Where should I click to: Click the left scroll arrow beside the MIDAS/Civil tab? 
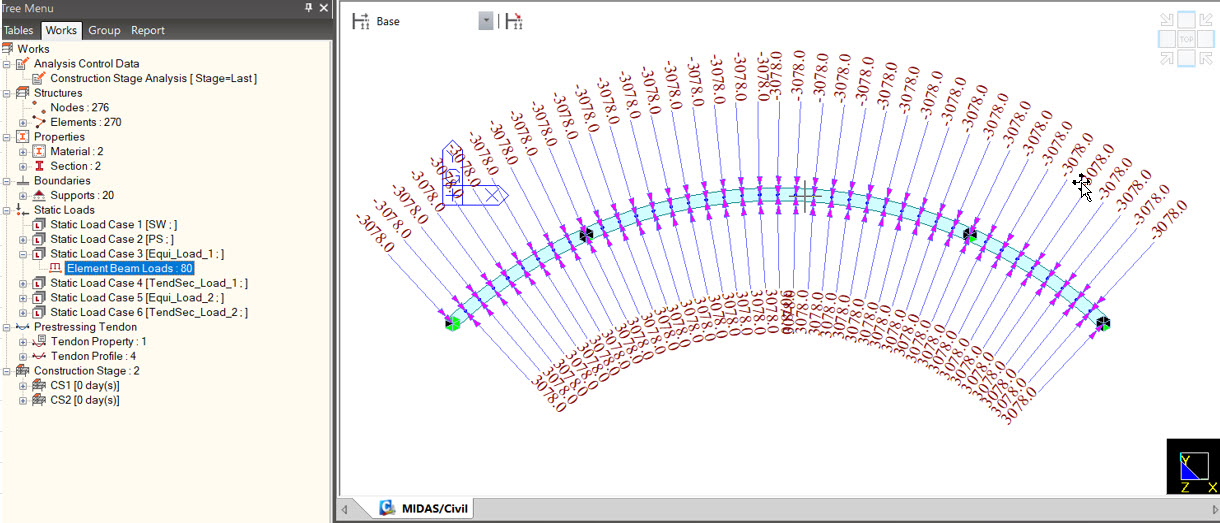tap(345, 509)
